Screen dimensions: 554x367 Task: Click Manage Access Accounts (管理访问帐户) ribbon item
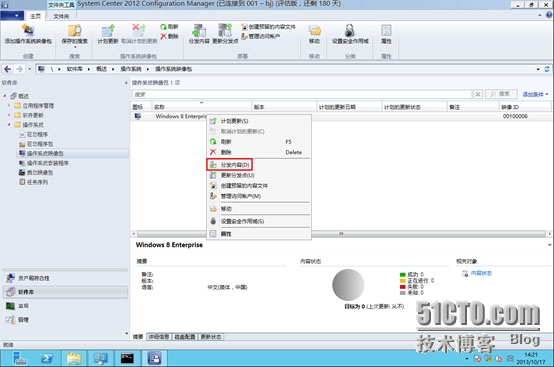261,36
